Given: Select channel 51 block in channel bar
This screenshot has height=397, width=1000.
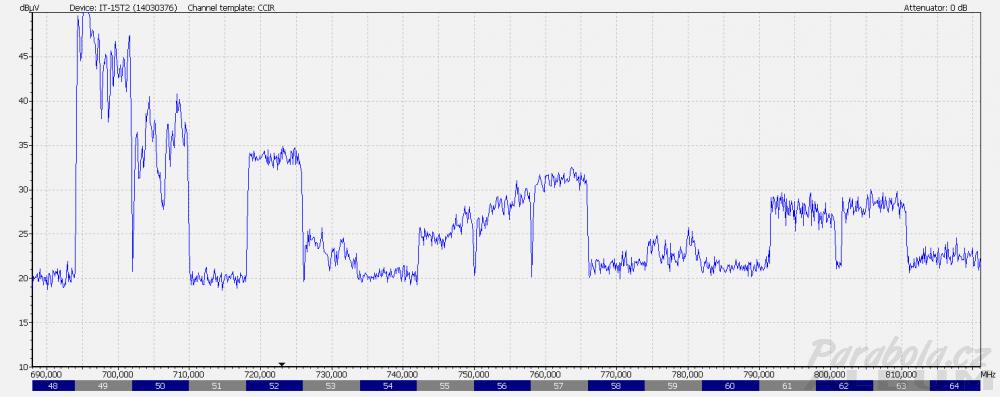Looking at the screenshot, I should pos(217,386).
